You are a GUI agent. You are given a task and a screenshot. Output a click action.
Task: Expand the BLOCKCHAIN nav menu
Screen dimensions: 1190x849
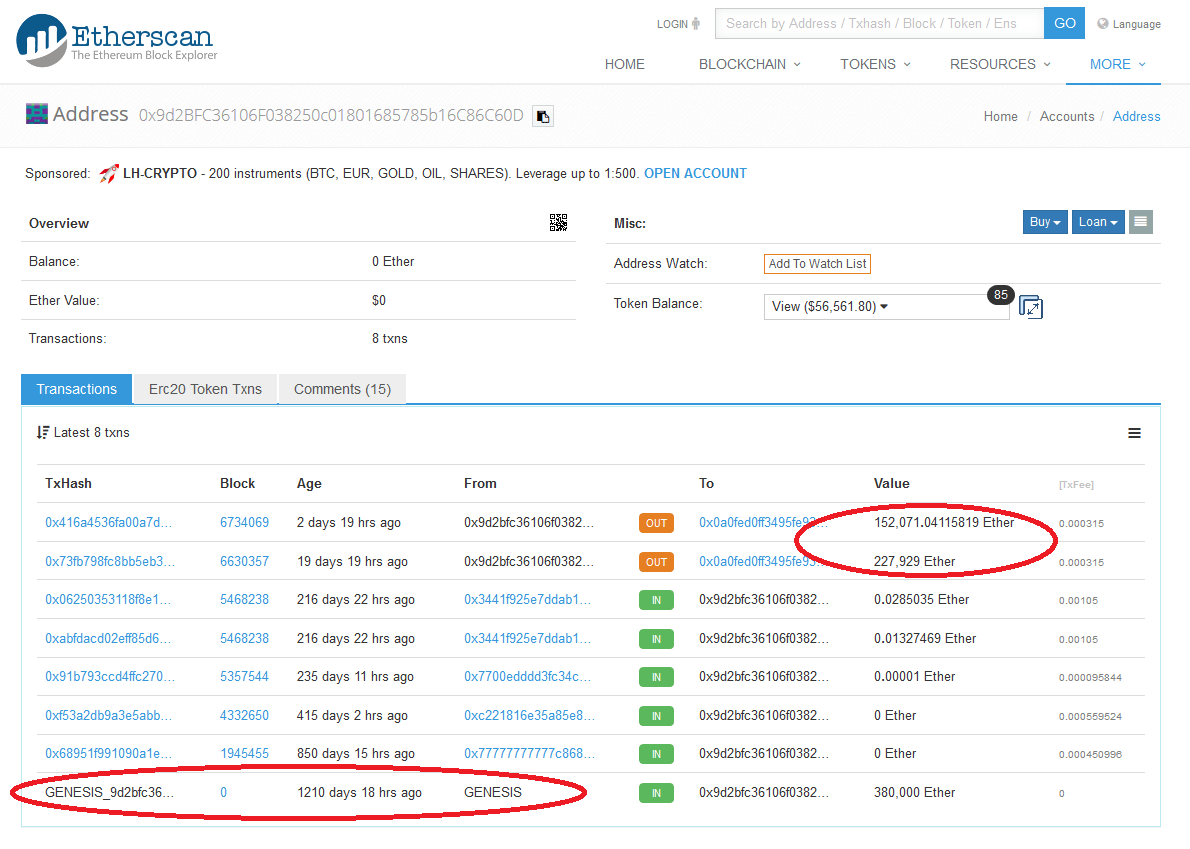pyautogui.click(x=749, y=64)
